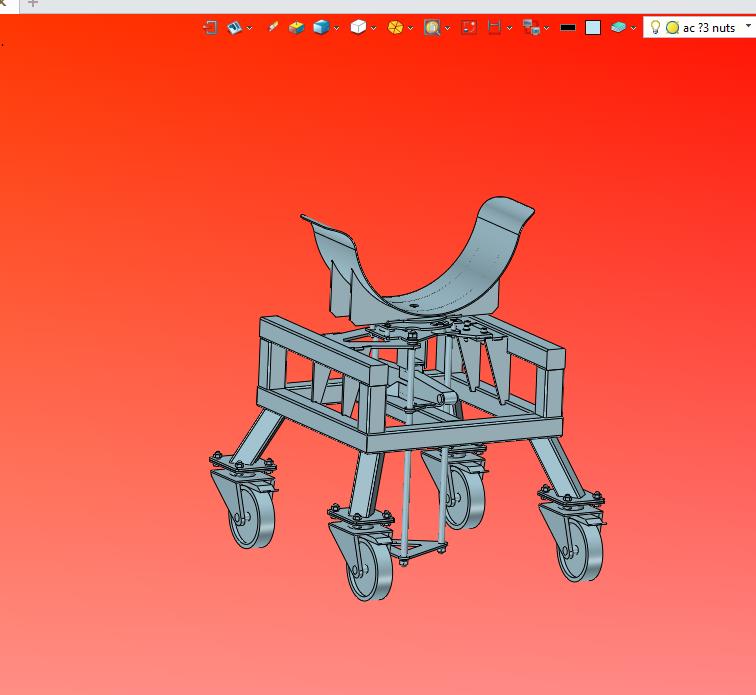Viewport: 756px width, 695px height.
Task: Click the red square selection icon
Action: point(469,27)
